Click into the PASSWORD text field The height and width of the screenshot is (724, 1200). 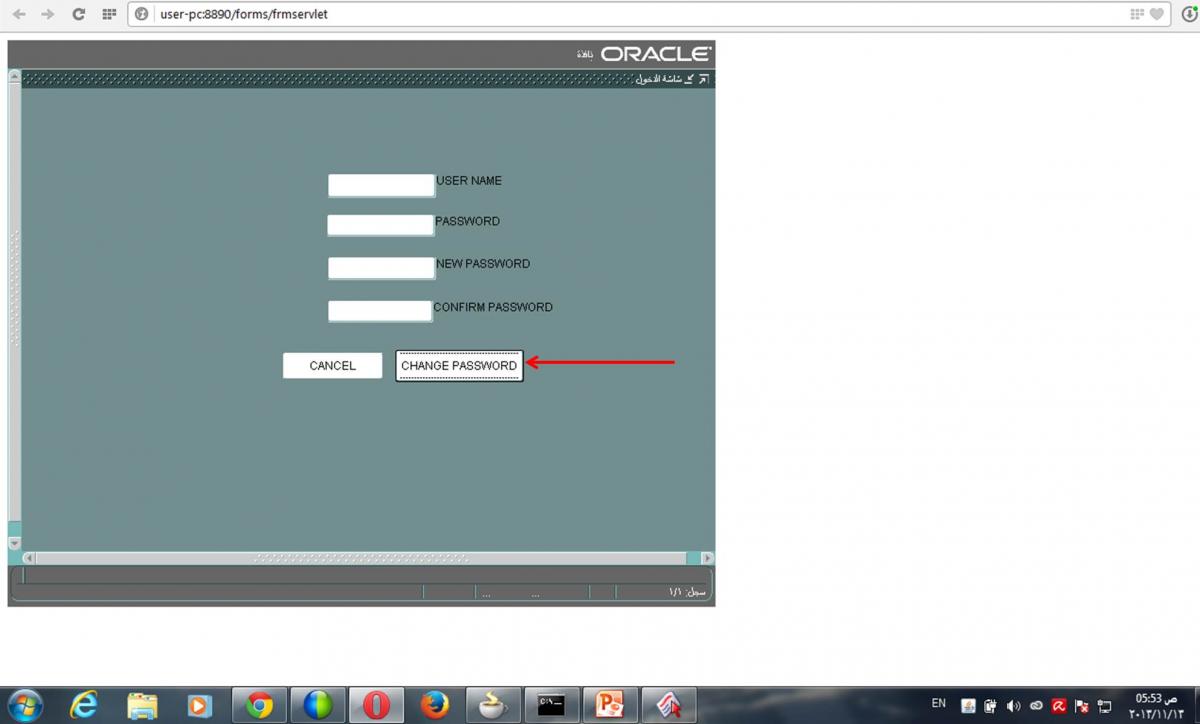[380, 225]
